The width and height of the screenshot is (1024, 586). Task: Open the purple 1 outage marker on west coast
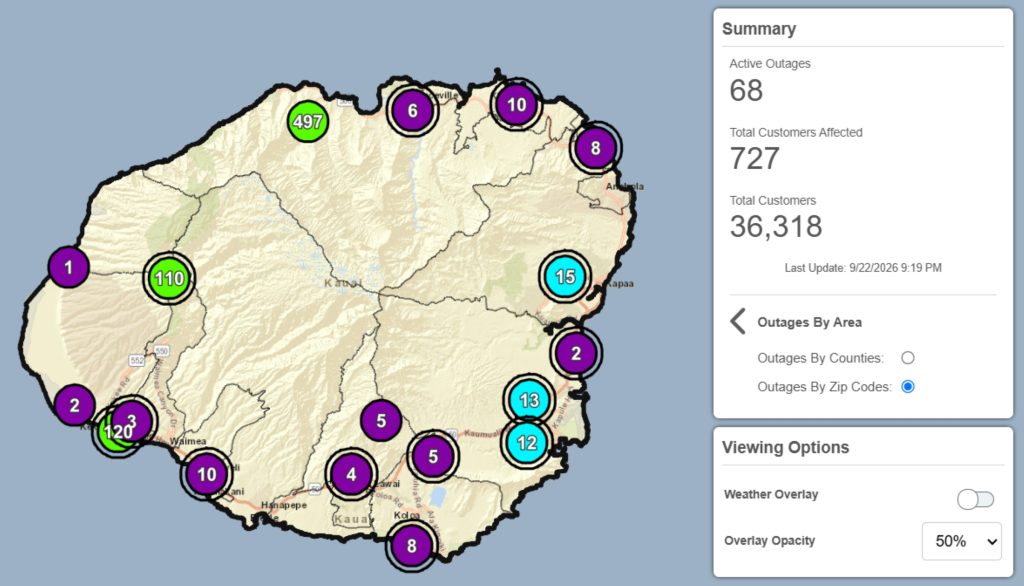coord(69,267)
